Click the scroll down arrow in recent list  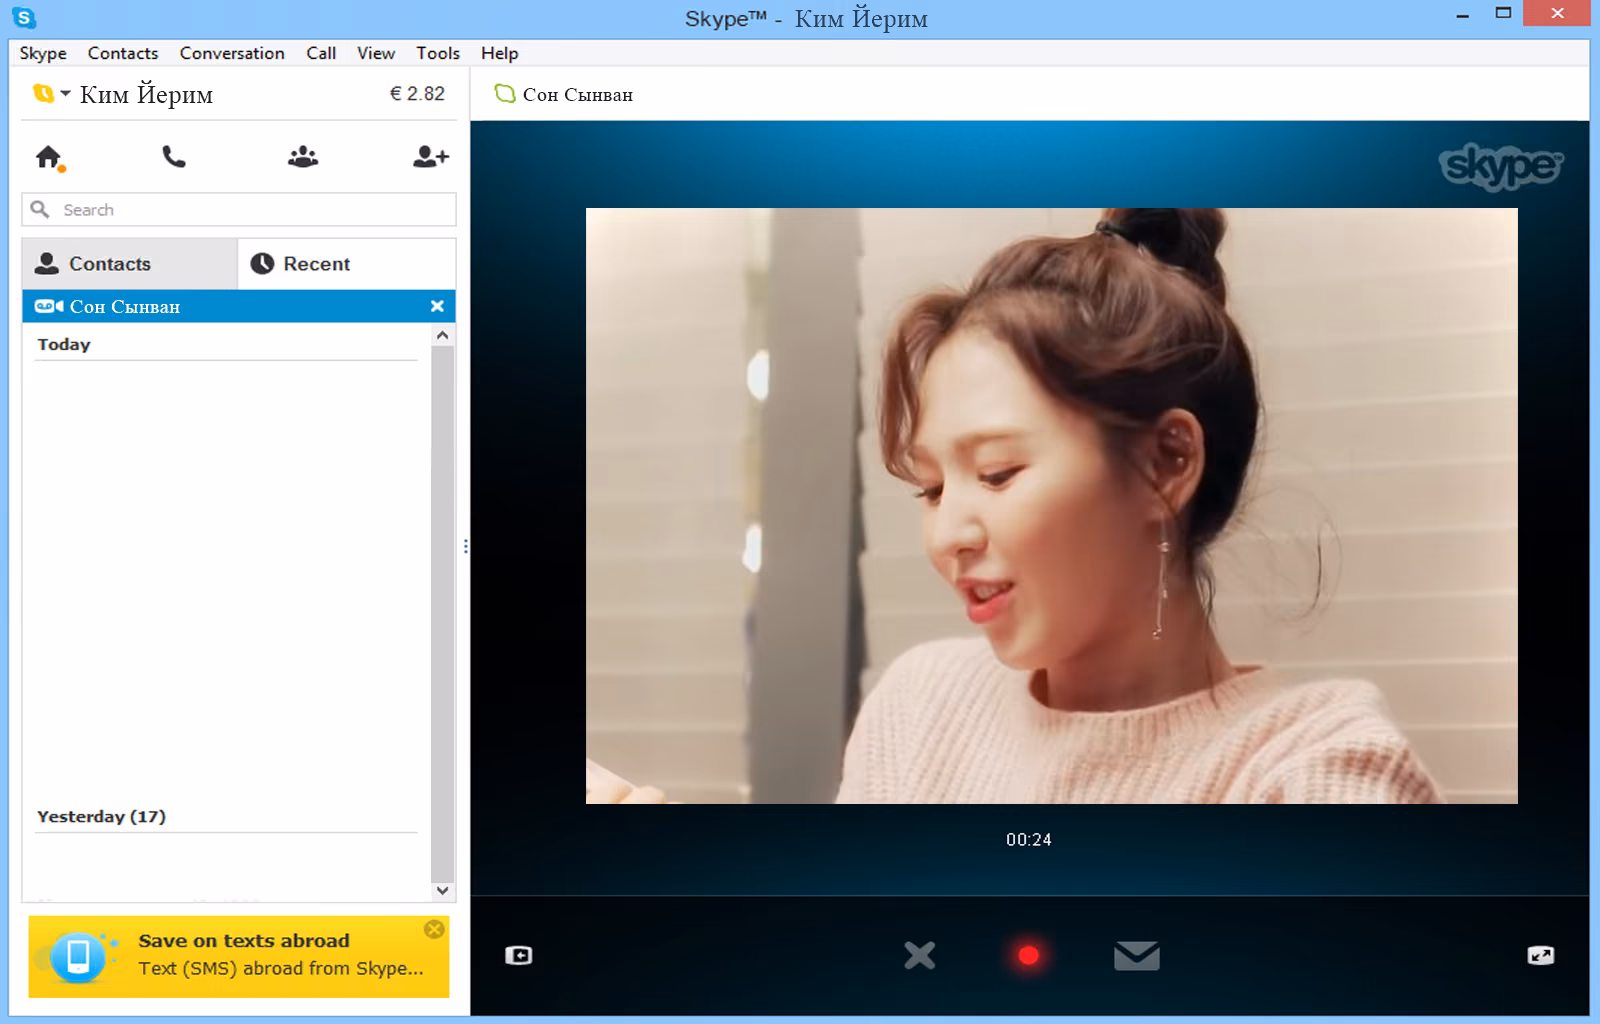tap(443, 890)
